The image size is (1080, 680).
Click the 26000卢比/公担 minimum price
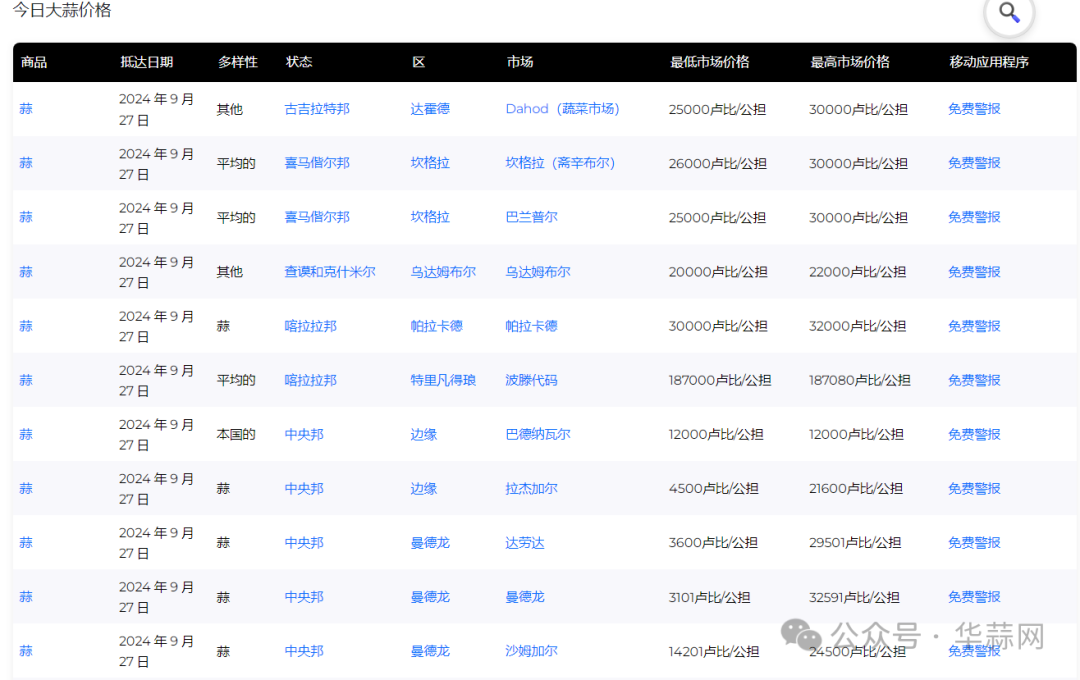(x=717, y=163)
